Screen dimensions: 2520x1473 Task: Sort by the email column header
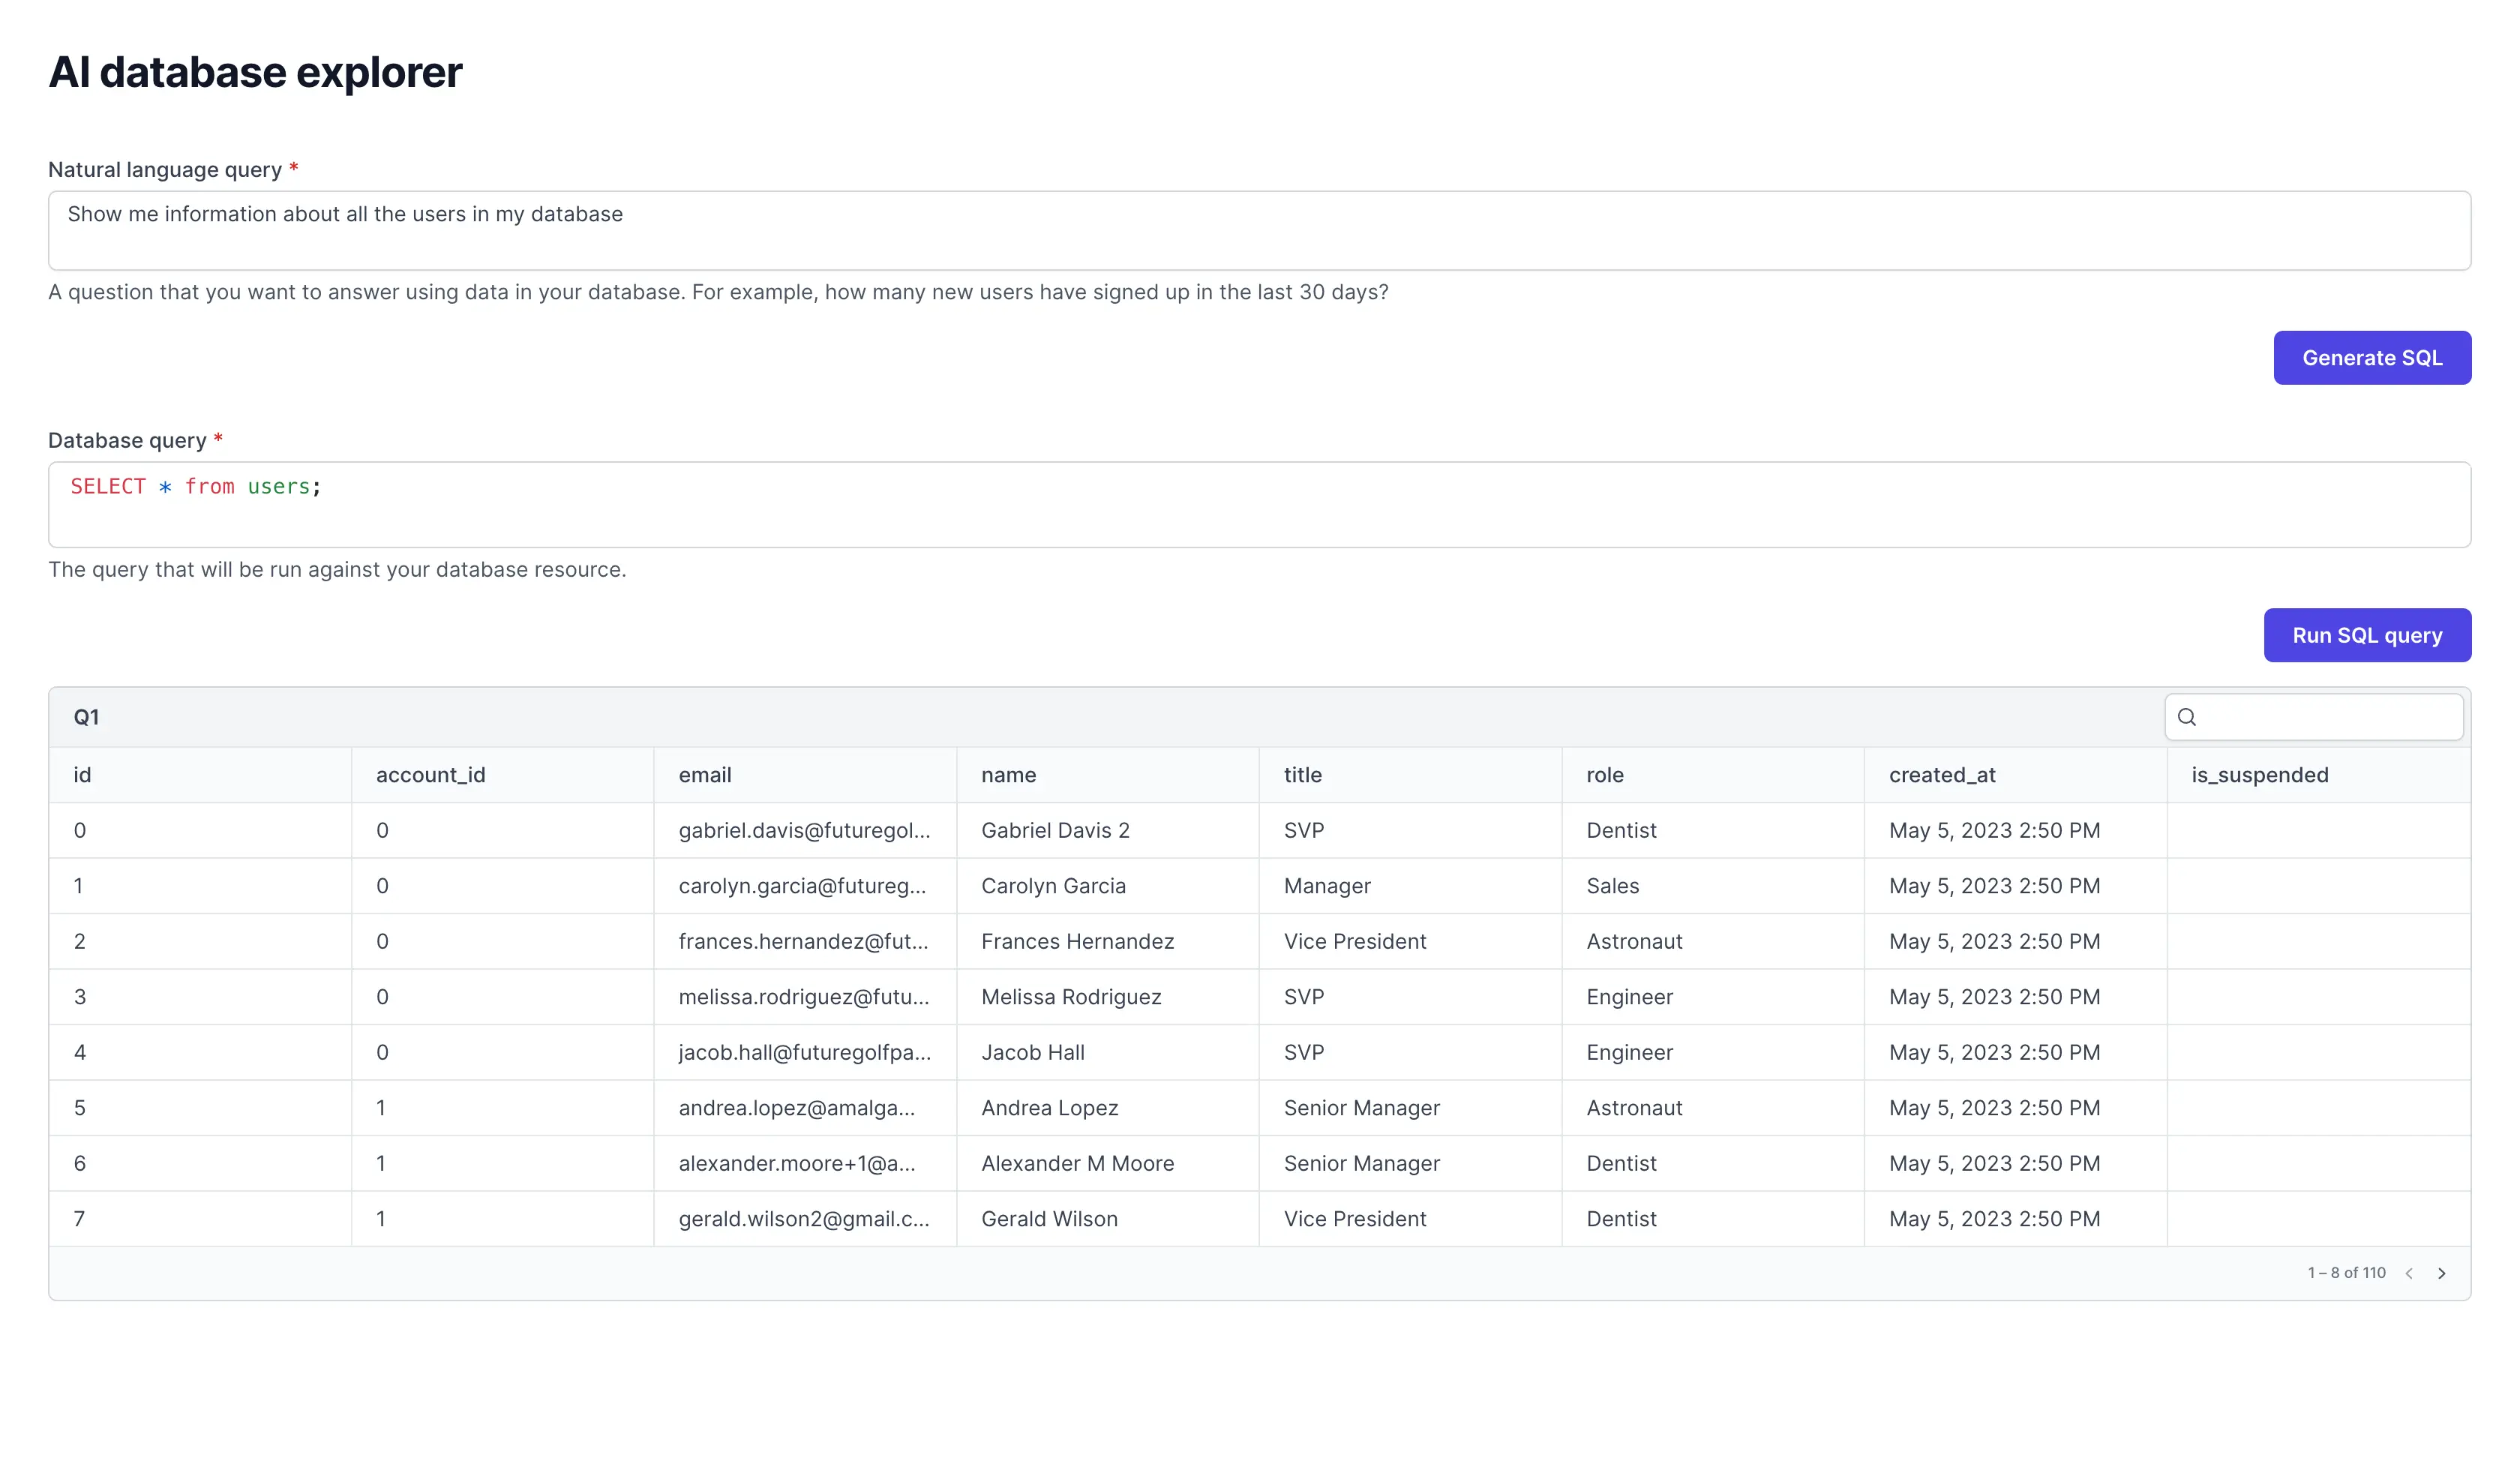click(x=805, y=775)
